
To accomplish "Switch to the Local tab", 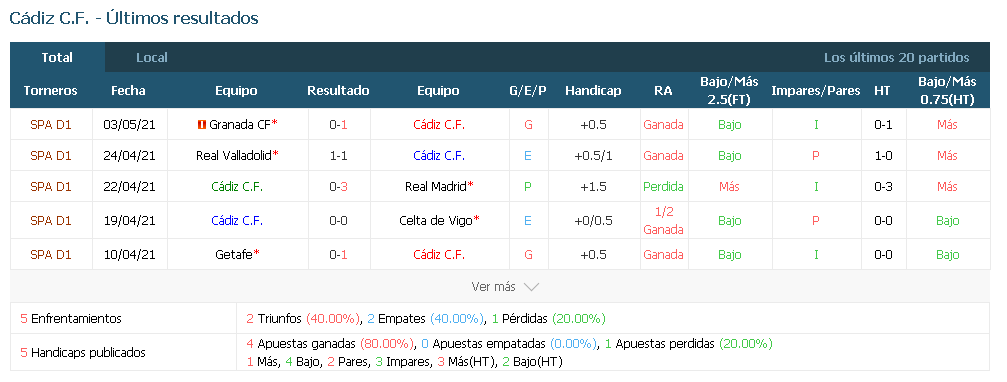I will click(152, 58).
